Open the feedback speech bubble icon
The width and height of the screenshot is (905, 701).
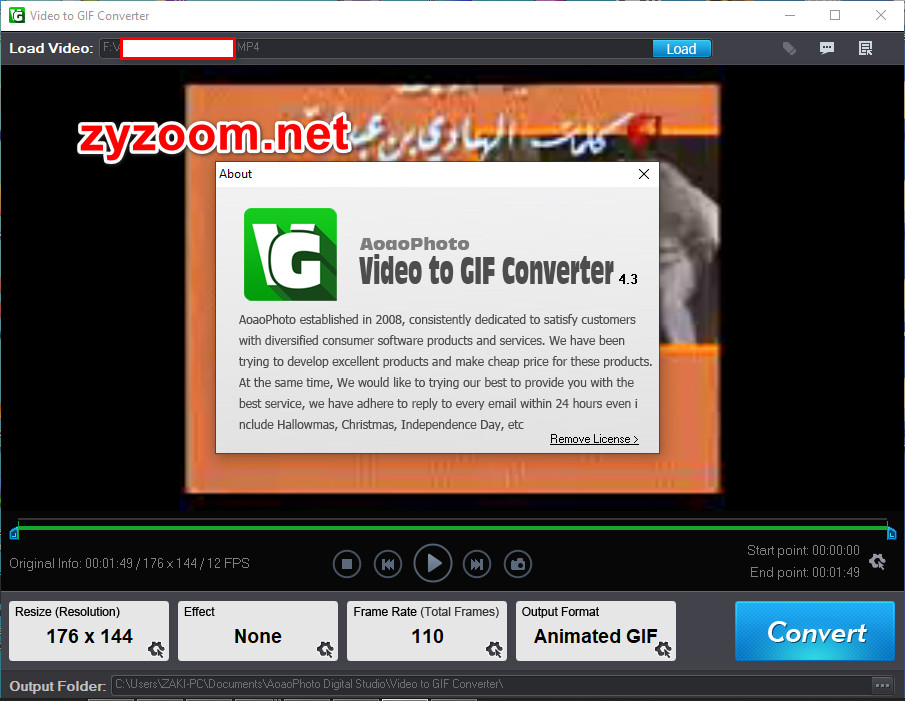tap(827, 48)
